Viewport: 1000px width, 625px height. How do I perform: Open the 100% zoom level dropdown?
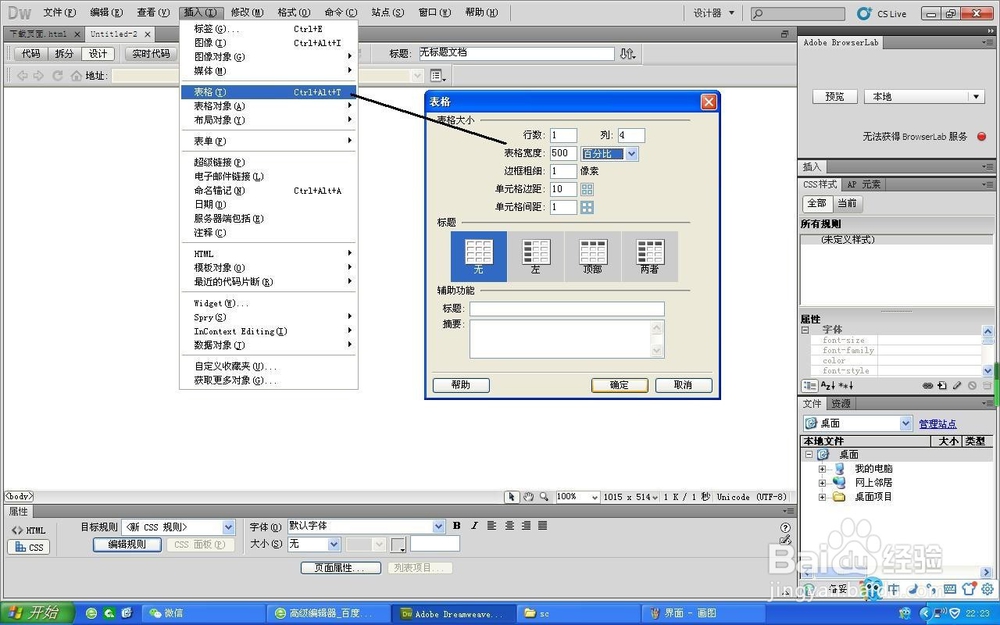coord(578,497)
